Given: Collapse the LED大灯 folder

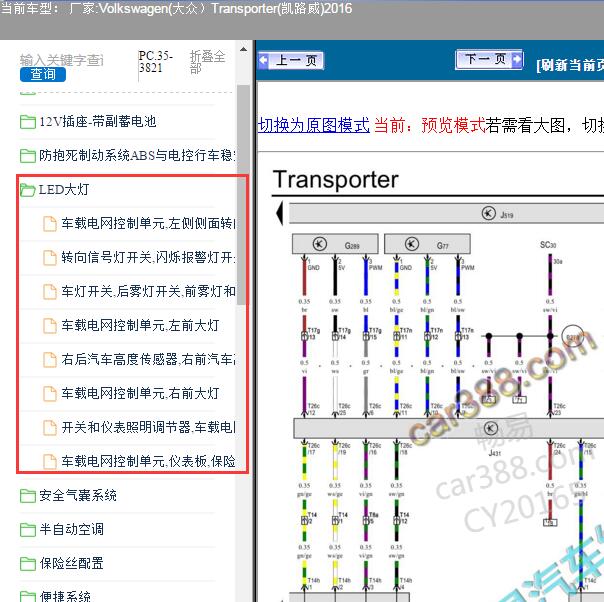Looking at the screenshot, I should click(64, 189).
